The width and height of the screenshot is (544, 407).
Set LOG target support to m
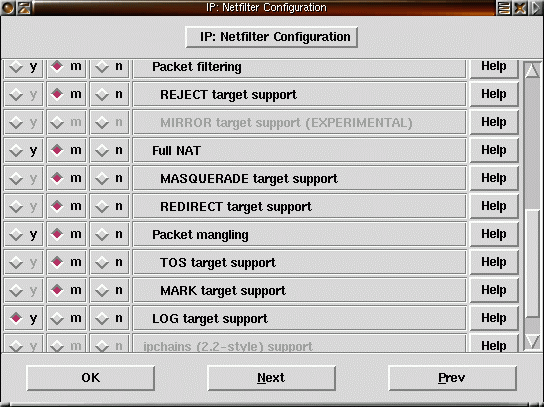pyautogui.click(x=67, y=318)
